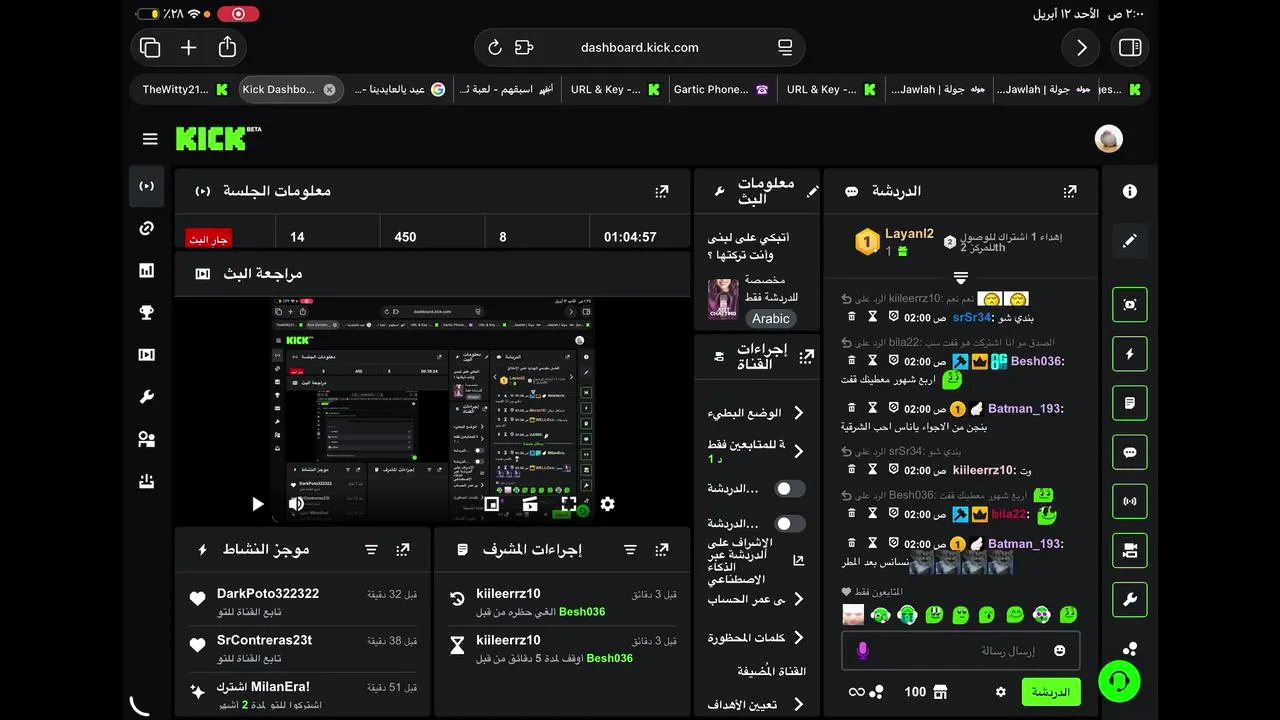Ban bila22 with the shield icon
Image resolution: width=1280 pixels, height=720 pixels.
(893, 514)
